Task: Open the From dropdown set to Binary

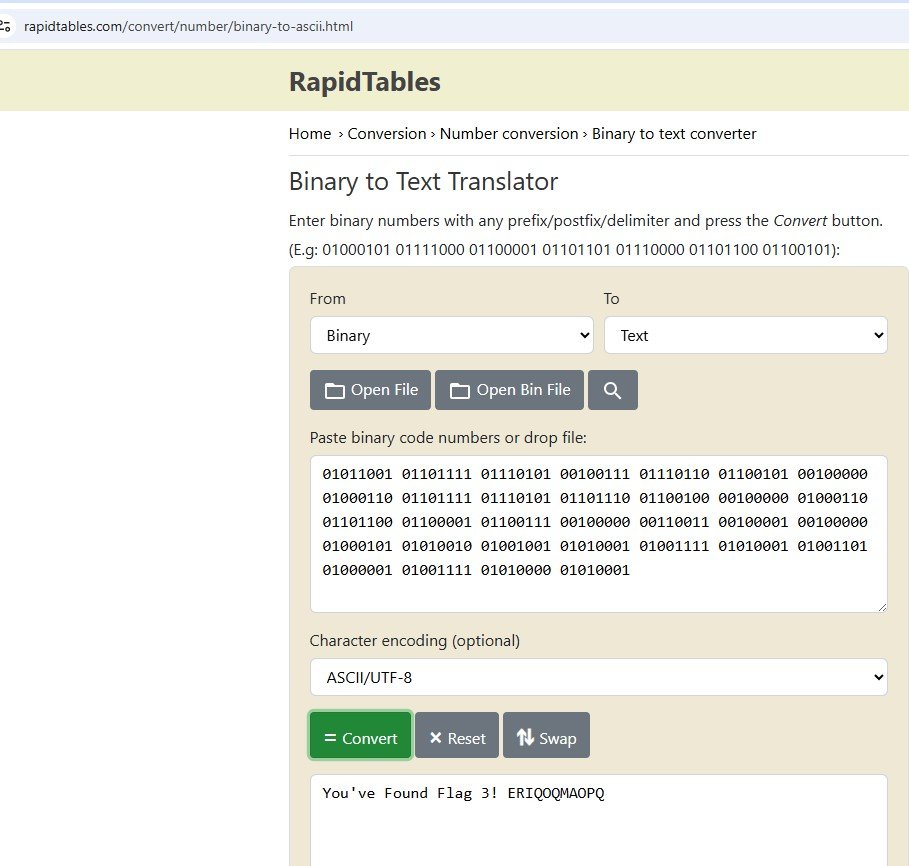Action: coord(451,335)
